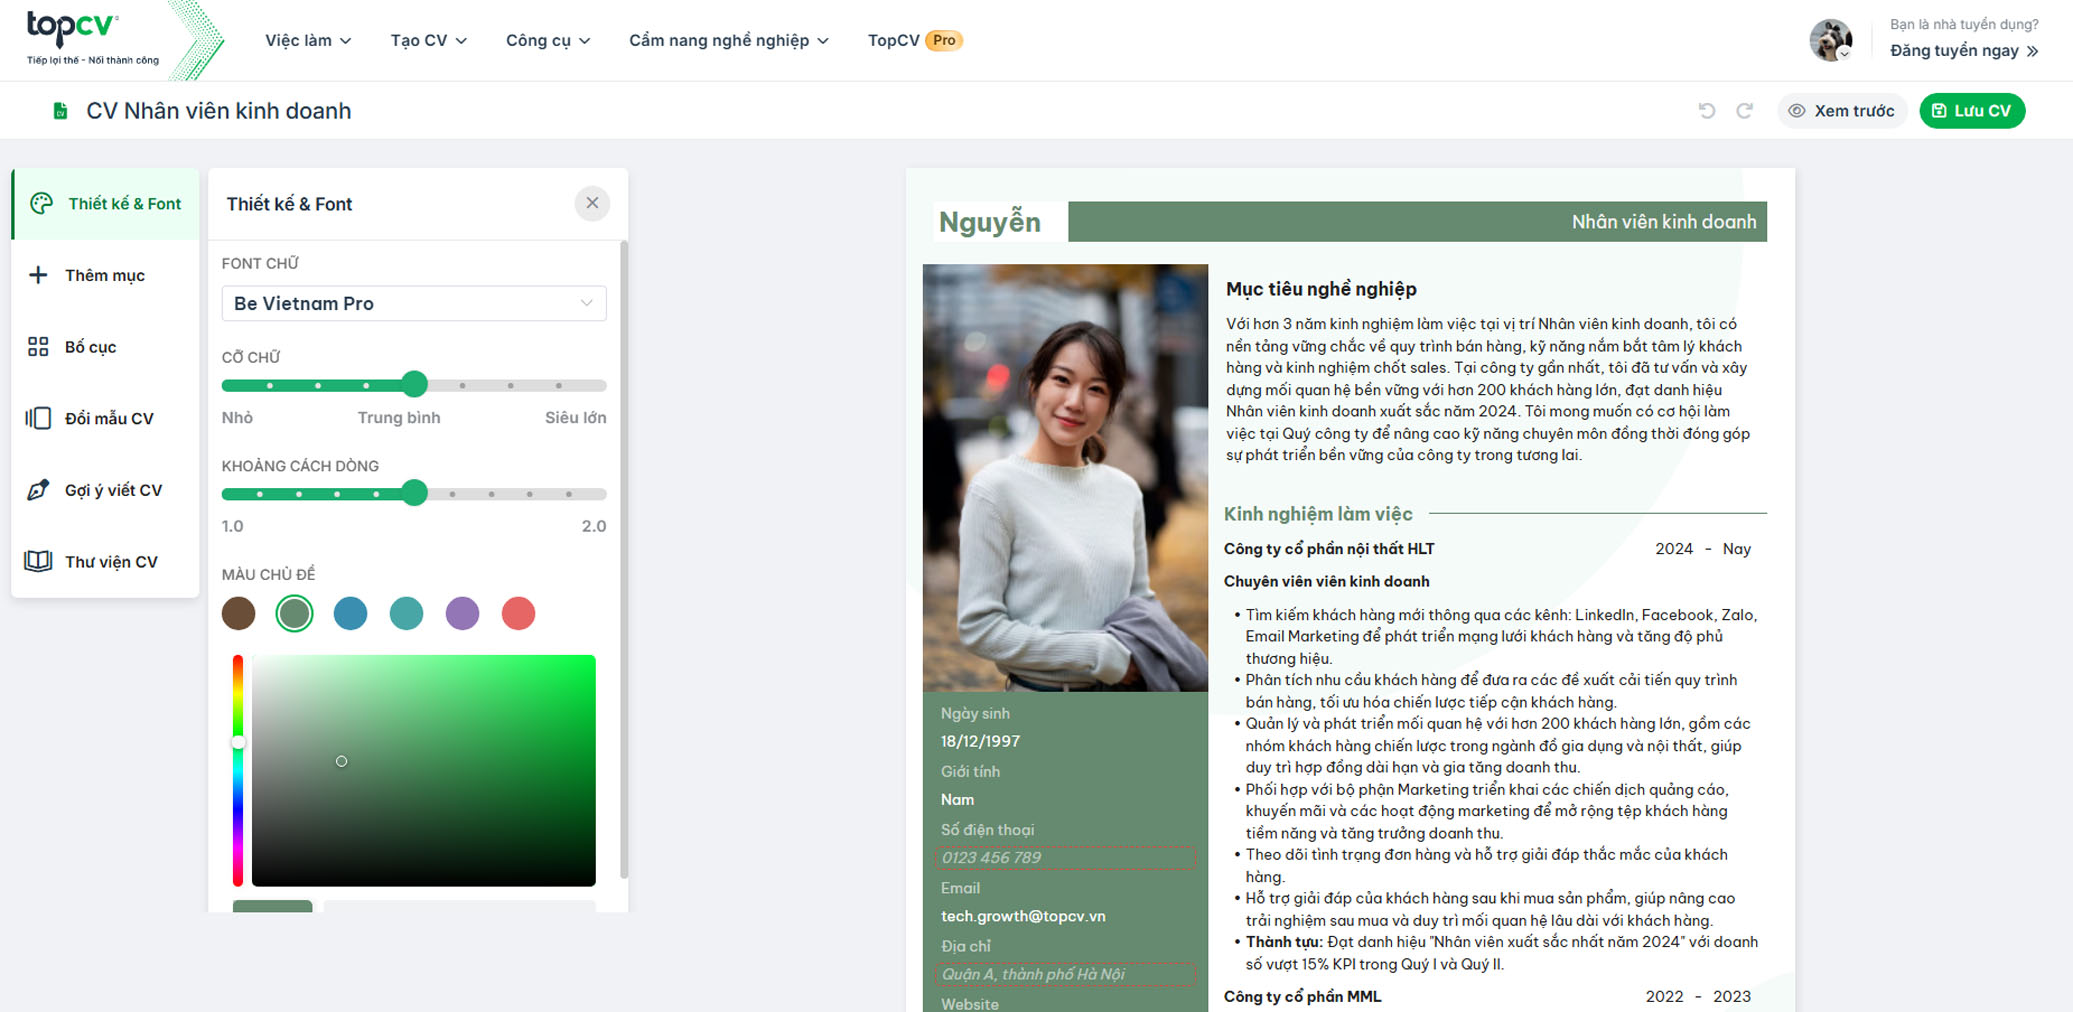Click Công ty cổ phần MML
Viewport: 2073px width, 1012px height.
coord(1302,997)
